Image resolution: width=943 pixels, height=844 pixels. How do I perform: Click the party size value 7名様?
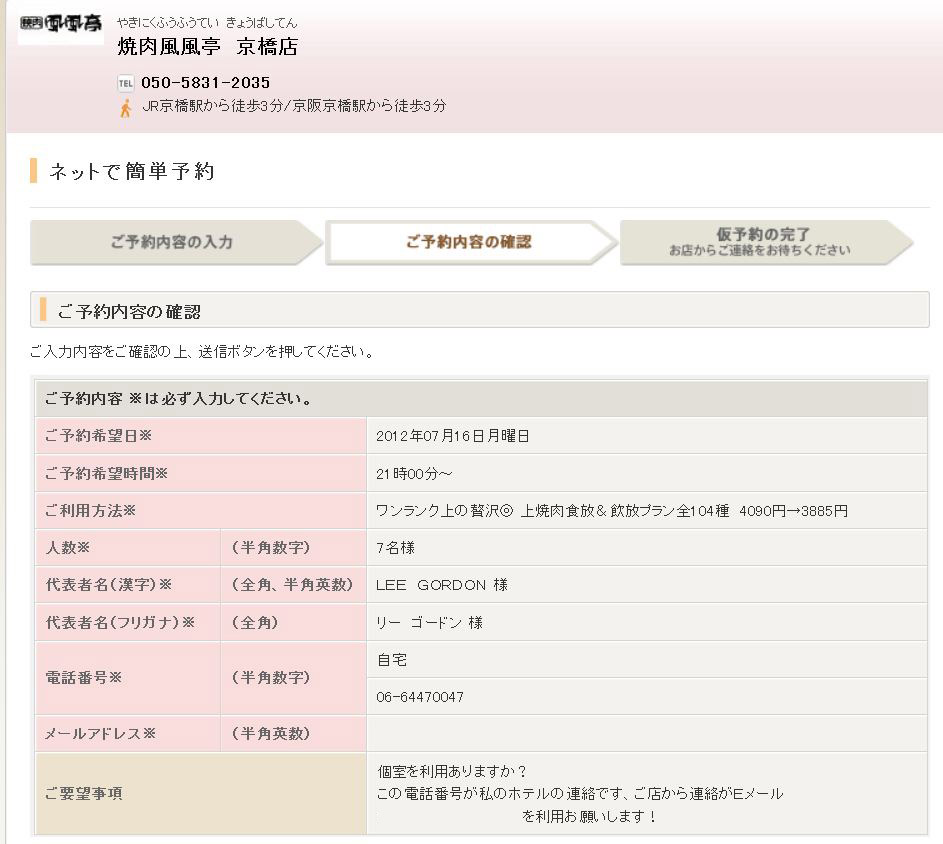(x=395, y=548)
